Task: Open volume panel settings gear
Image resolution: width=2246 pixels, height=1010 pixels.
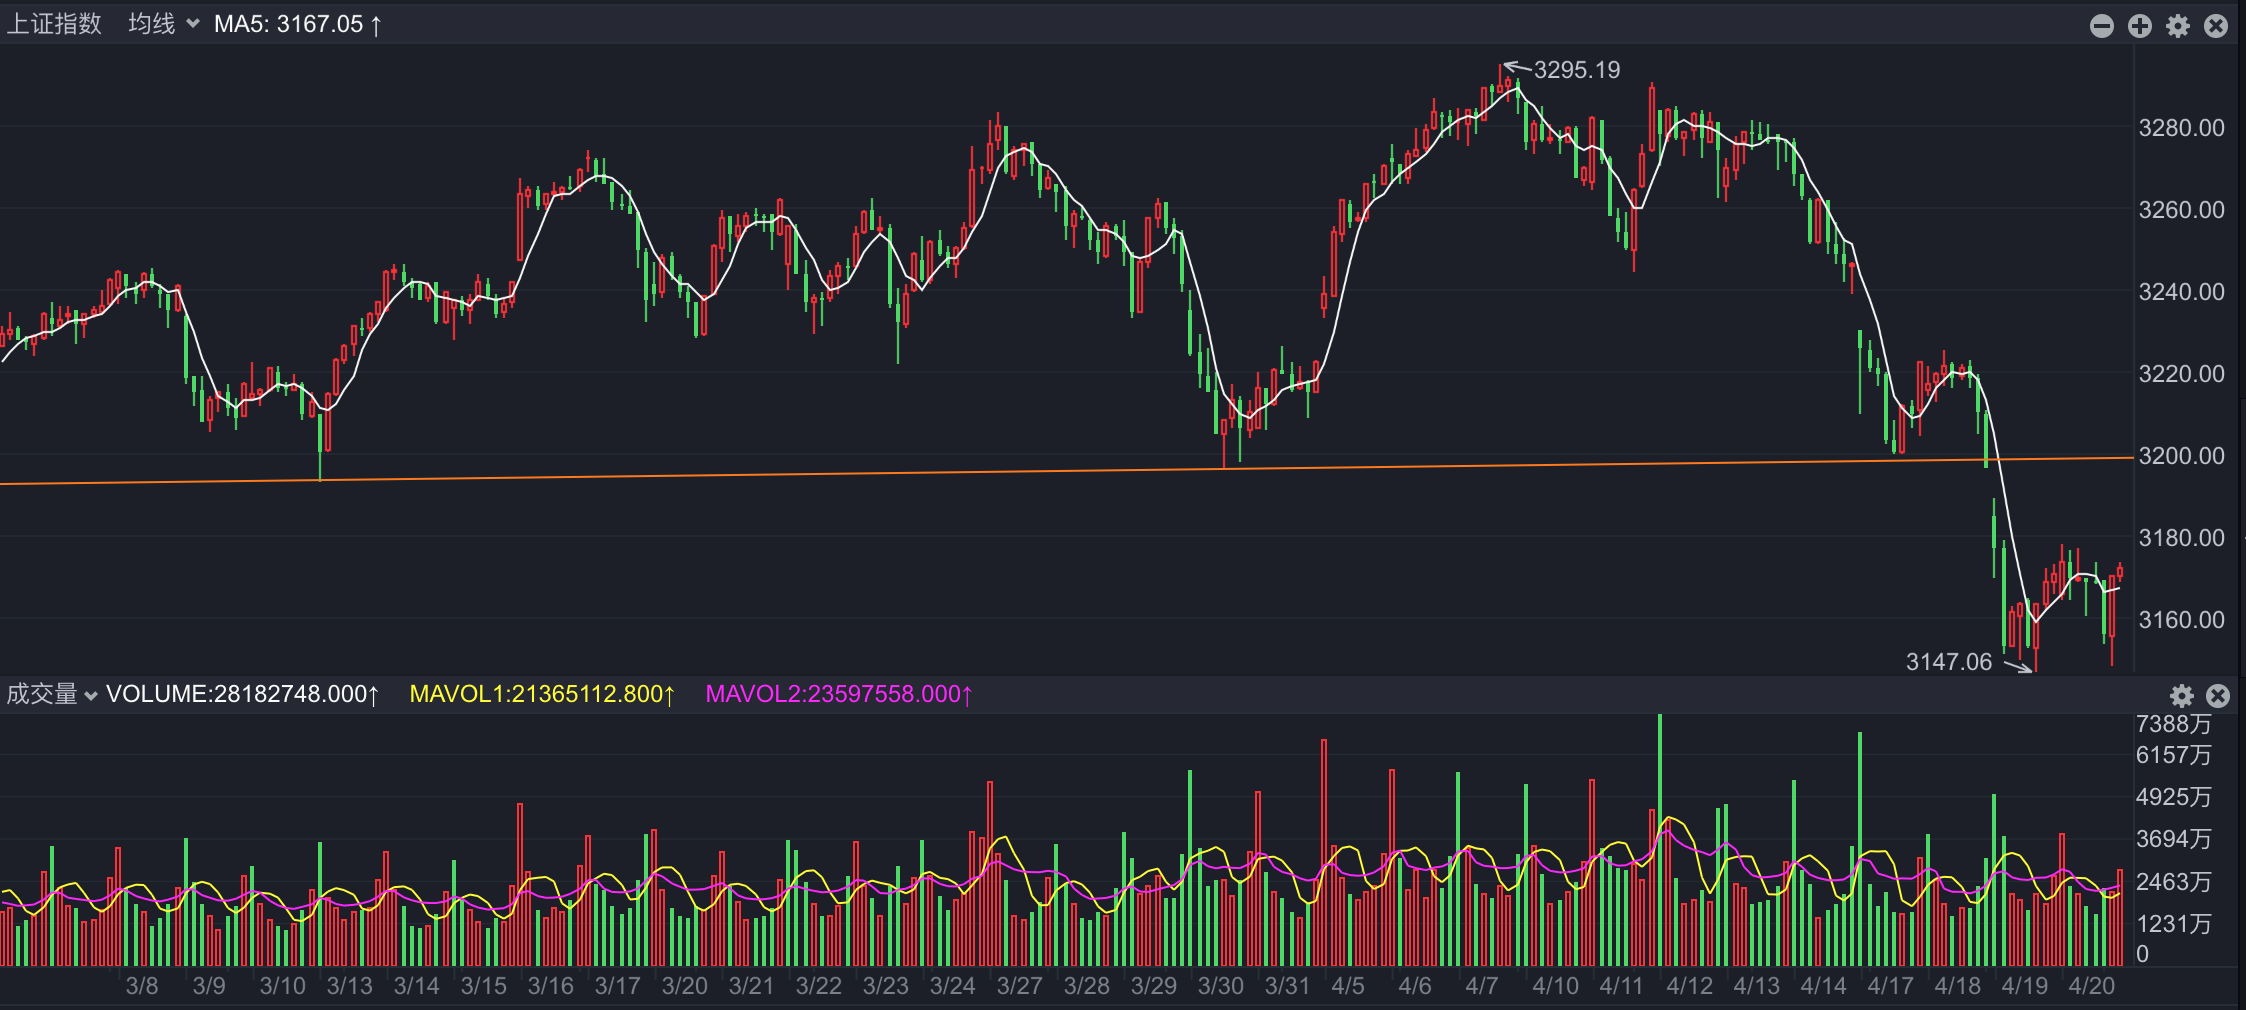Action: 2182,696
